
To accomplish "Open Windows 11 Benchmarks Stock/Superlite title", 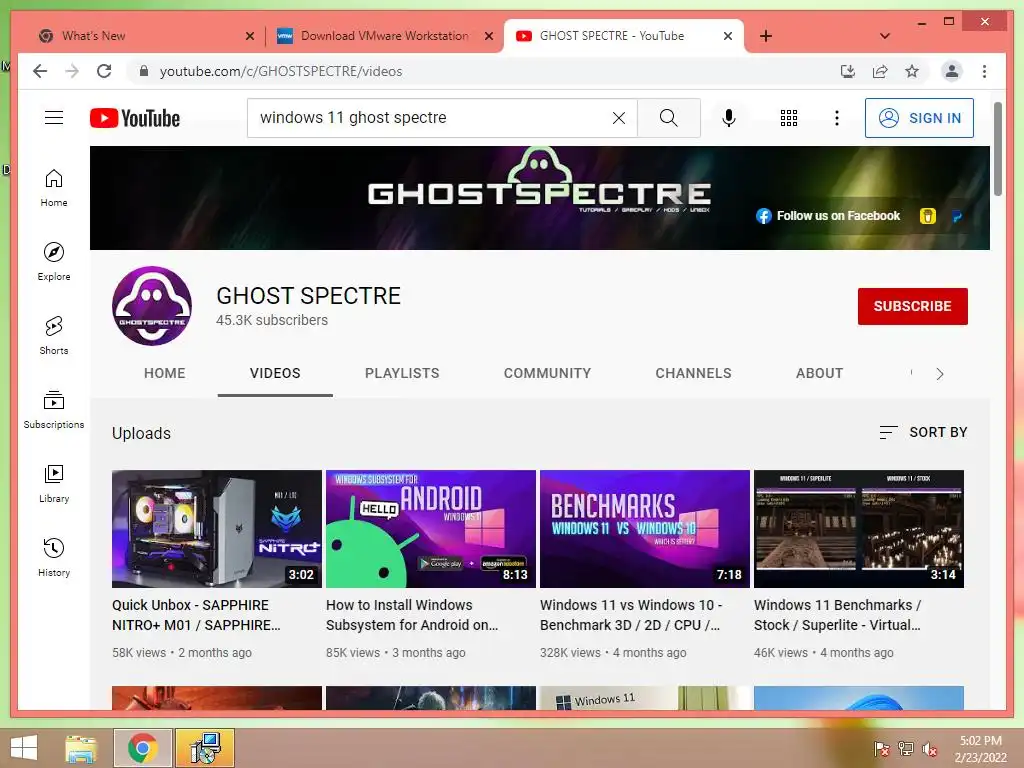I will click(838, 615).
